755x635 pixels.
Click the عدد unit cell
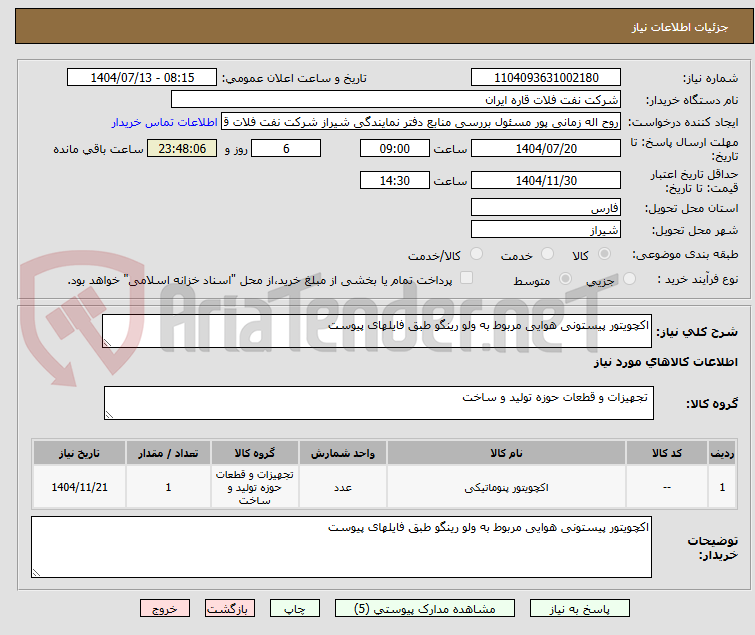pyautogui.click(x=342, y=487)
